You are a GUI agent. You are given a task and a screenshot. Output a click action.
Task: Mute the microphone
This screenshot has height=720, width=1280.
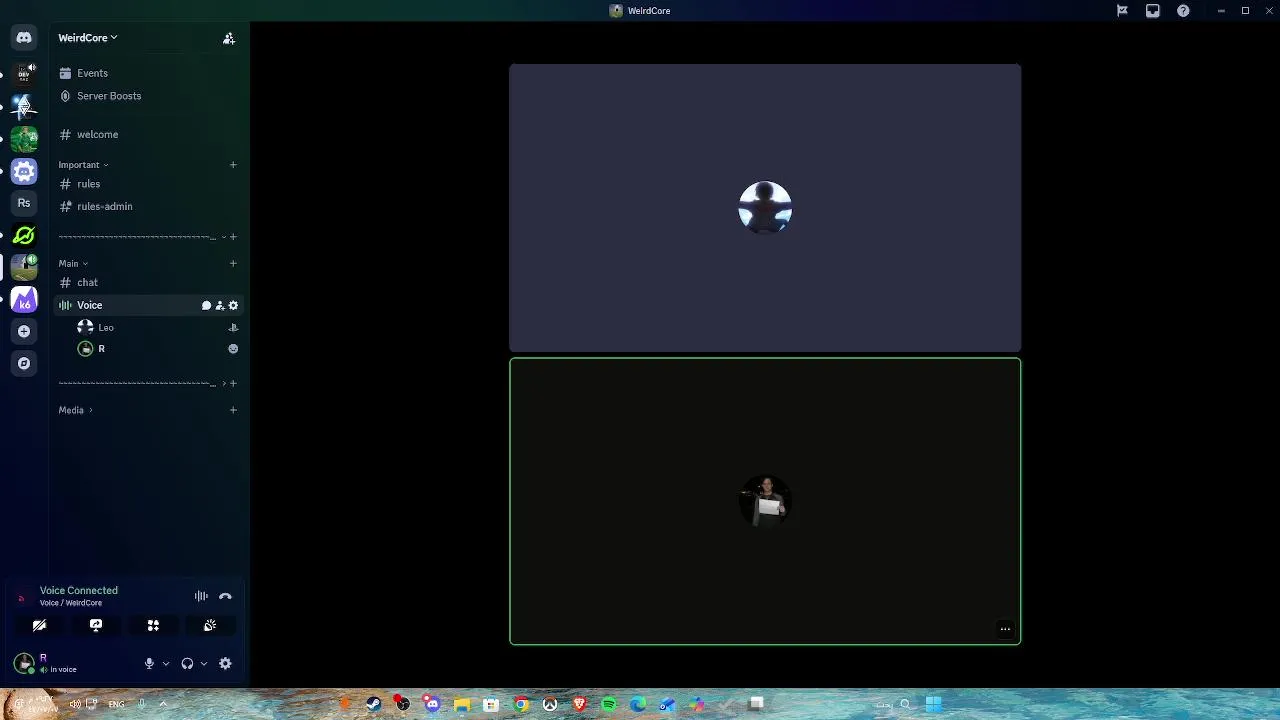click(149, 663)
